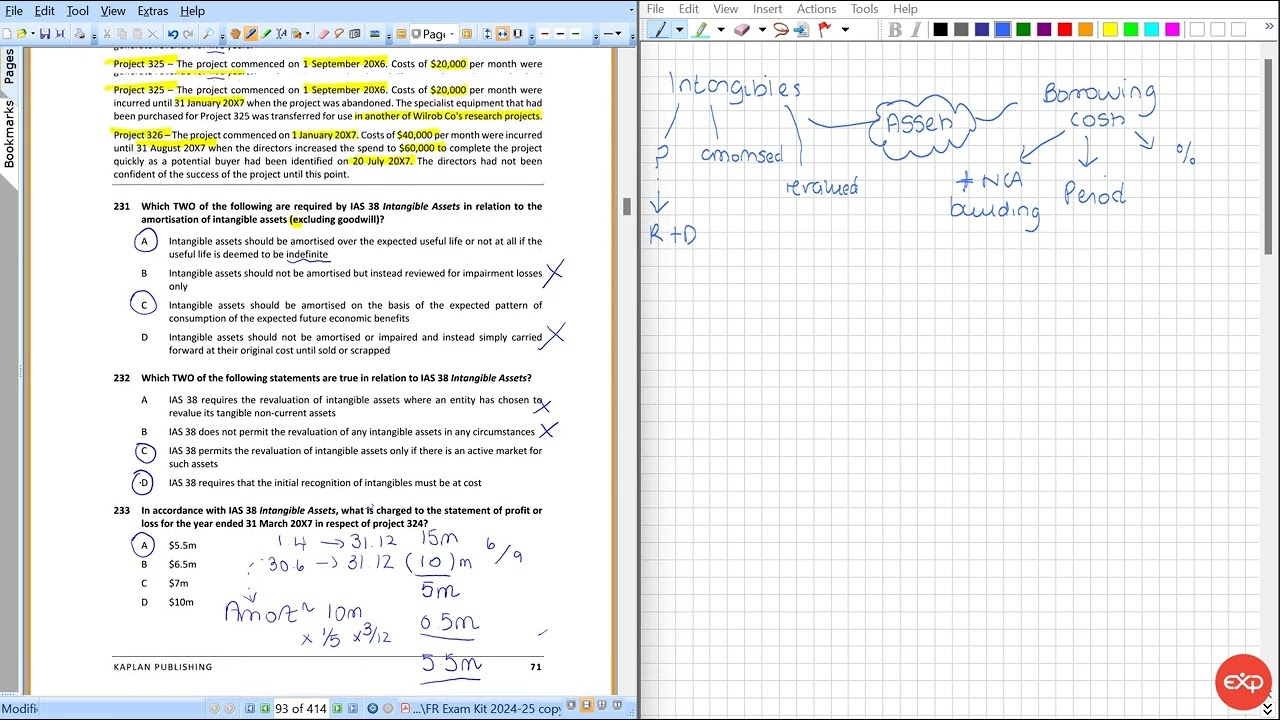The height and width of the screenshot is (720, 1280).
Task: Toggle Bold formatting in journal
Action: pyautogui.click(x=895, y=30)
